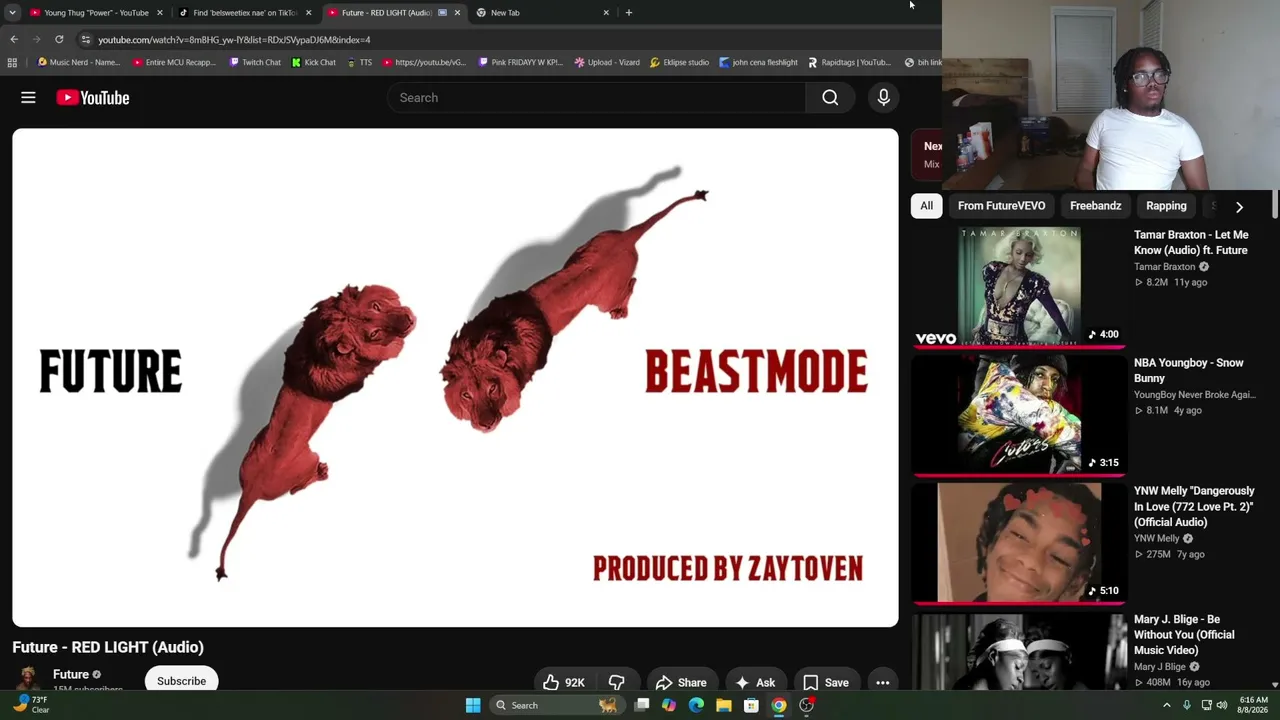Open a new browser tab with plus
This screenshot has width=1280, height=720.
[x=628, y=12]
